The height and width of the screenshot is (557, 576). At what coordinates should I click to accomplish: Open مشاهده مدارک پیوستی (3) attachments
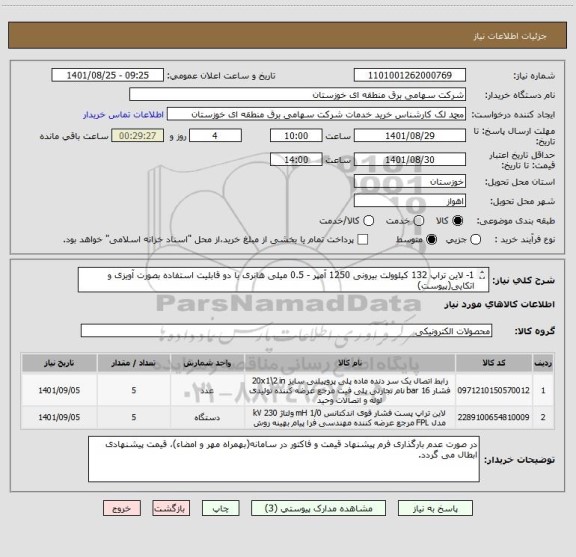point(318,508)
